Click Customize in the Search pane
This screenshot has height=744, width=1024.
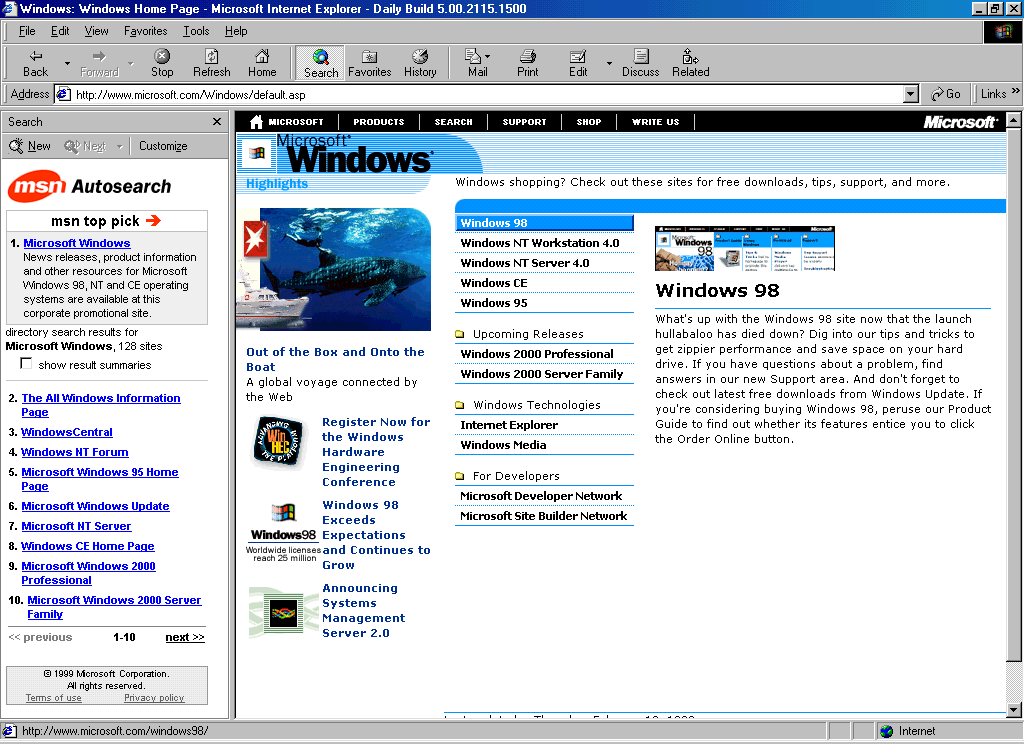point(163,146)
